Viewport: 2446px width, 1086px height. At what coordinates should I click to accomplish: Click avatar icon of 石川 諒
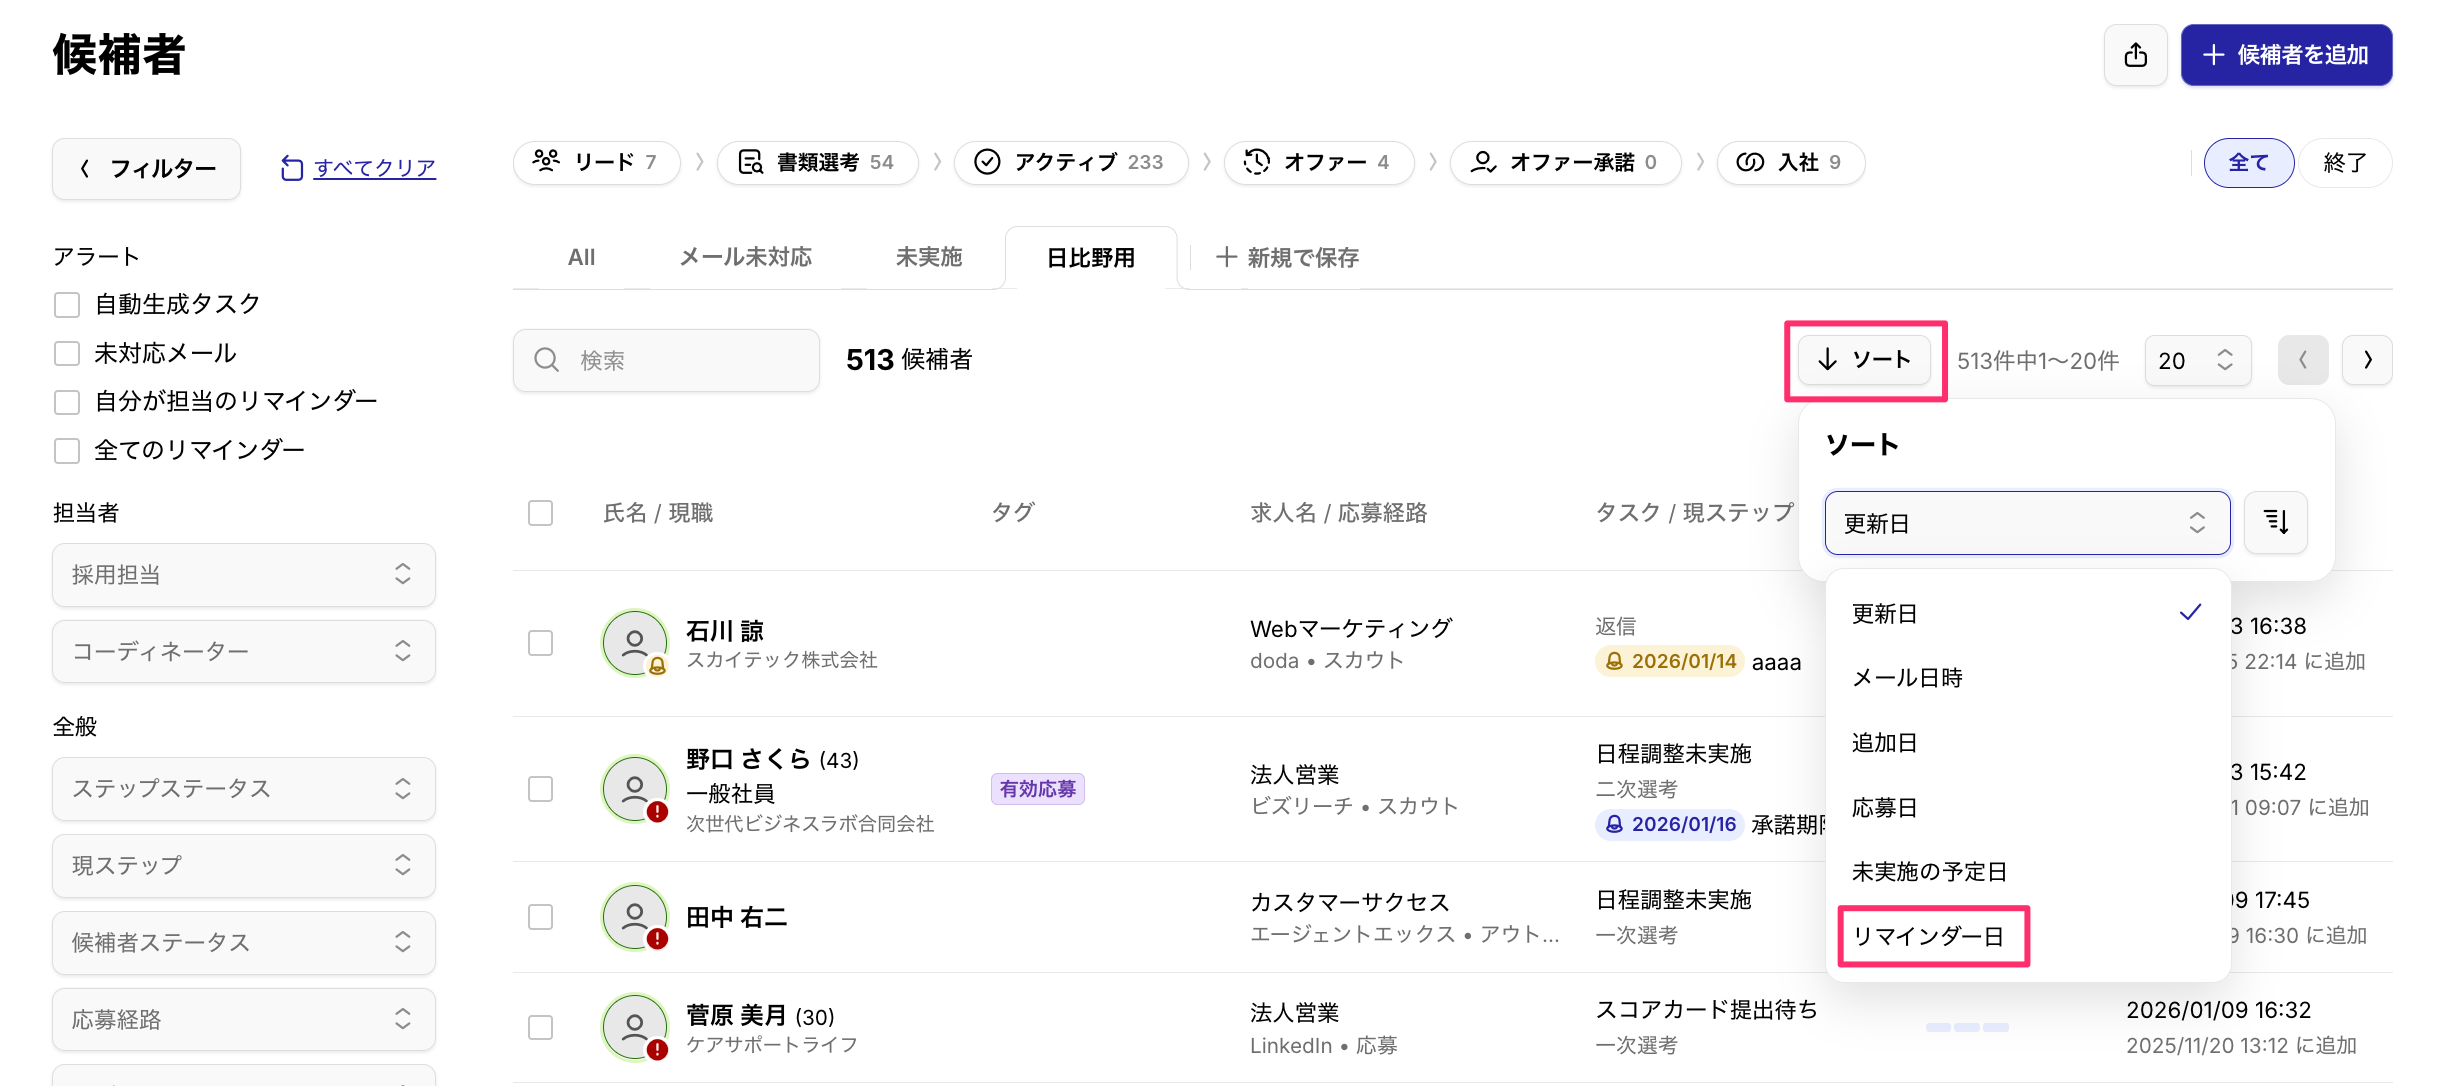coord(634,643)
